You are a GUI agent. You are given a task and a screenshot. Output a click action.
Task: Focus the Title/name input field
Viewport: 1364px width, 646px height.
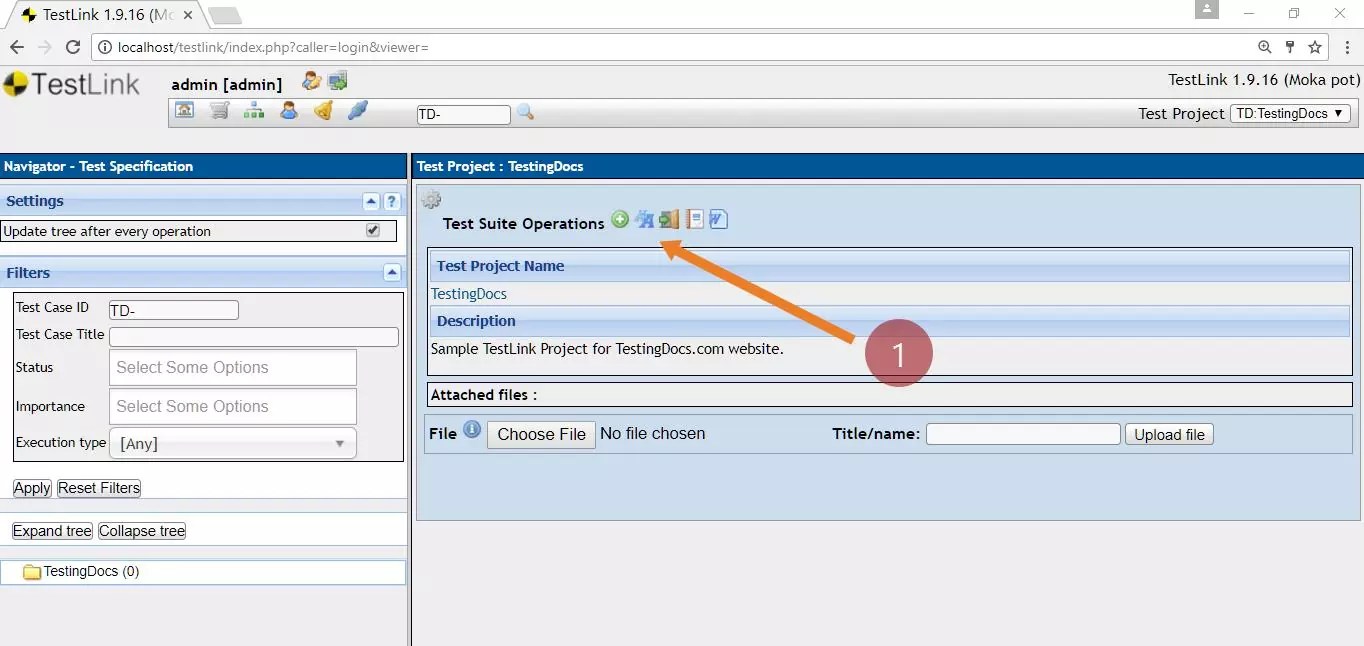(1023, 434)
